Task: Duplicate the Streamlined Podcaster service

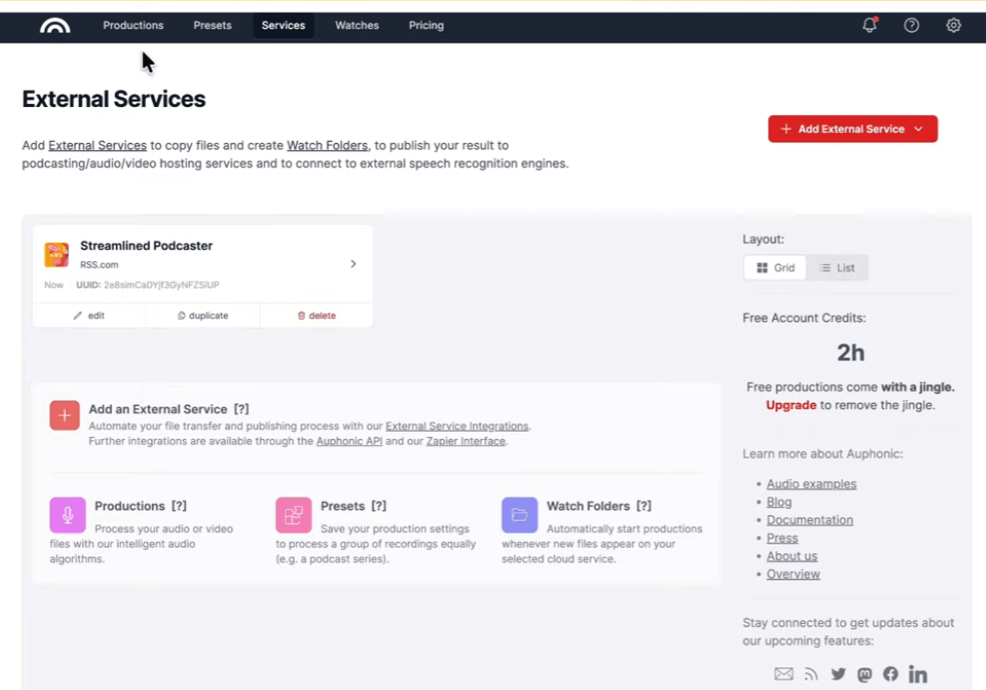Action: coord(203,316)
